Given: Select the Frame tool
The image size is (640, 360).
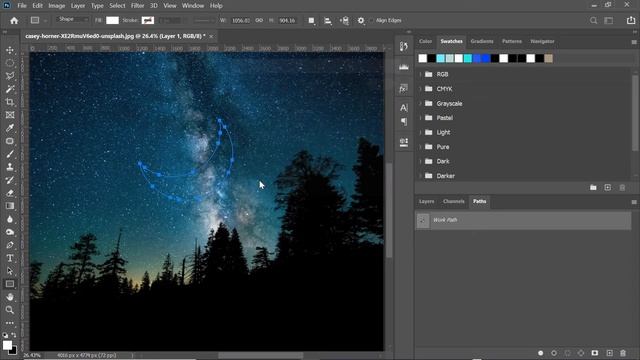Looking at the screenshot, I should [x=10, y=115].
